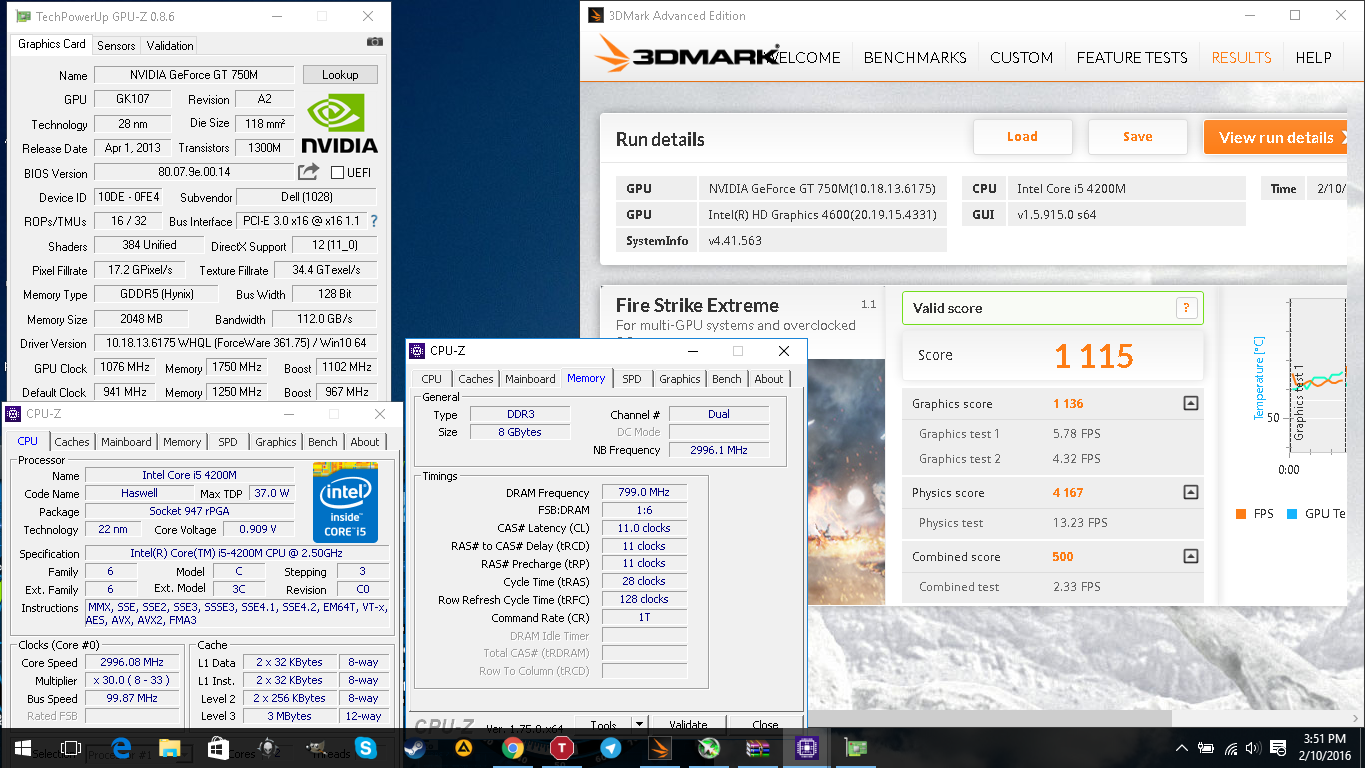This screenshot has width=1365, height=768.
Task: Launch Microsoft Edge from taskbar
Action: [x=122, y=748]
